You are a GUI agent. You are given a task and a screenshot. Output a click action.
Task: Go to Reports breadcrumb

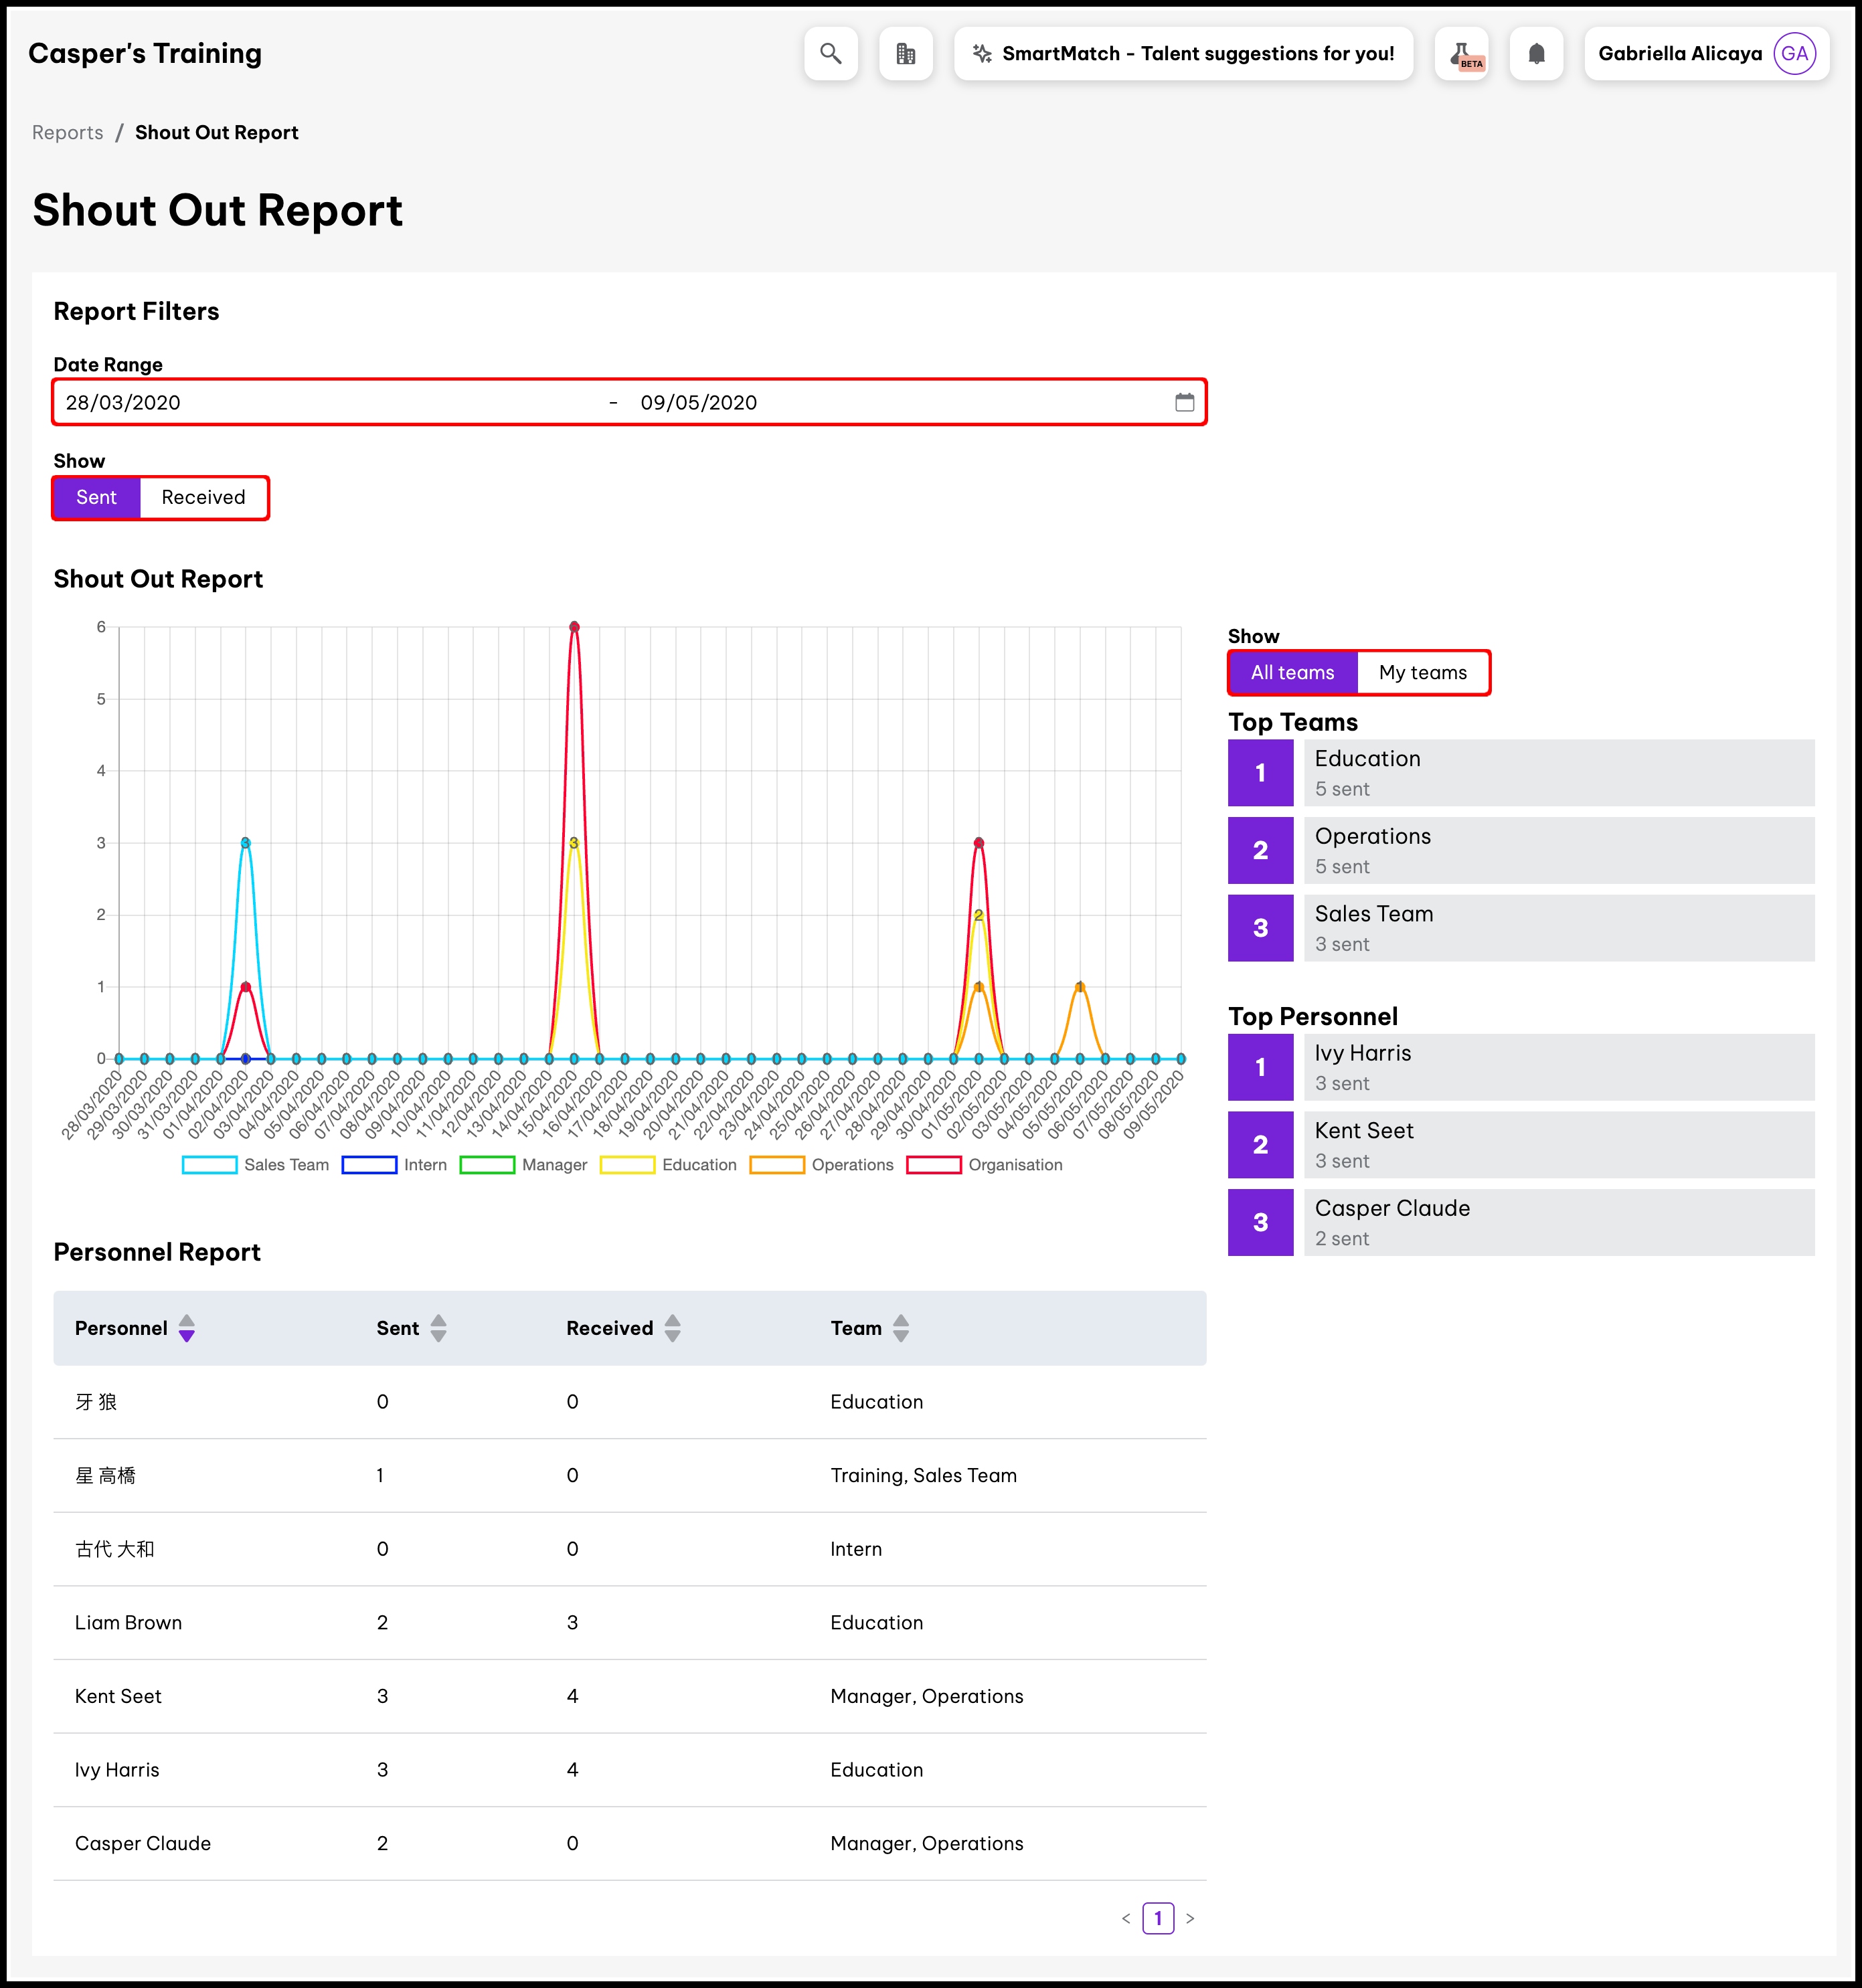67,133
